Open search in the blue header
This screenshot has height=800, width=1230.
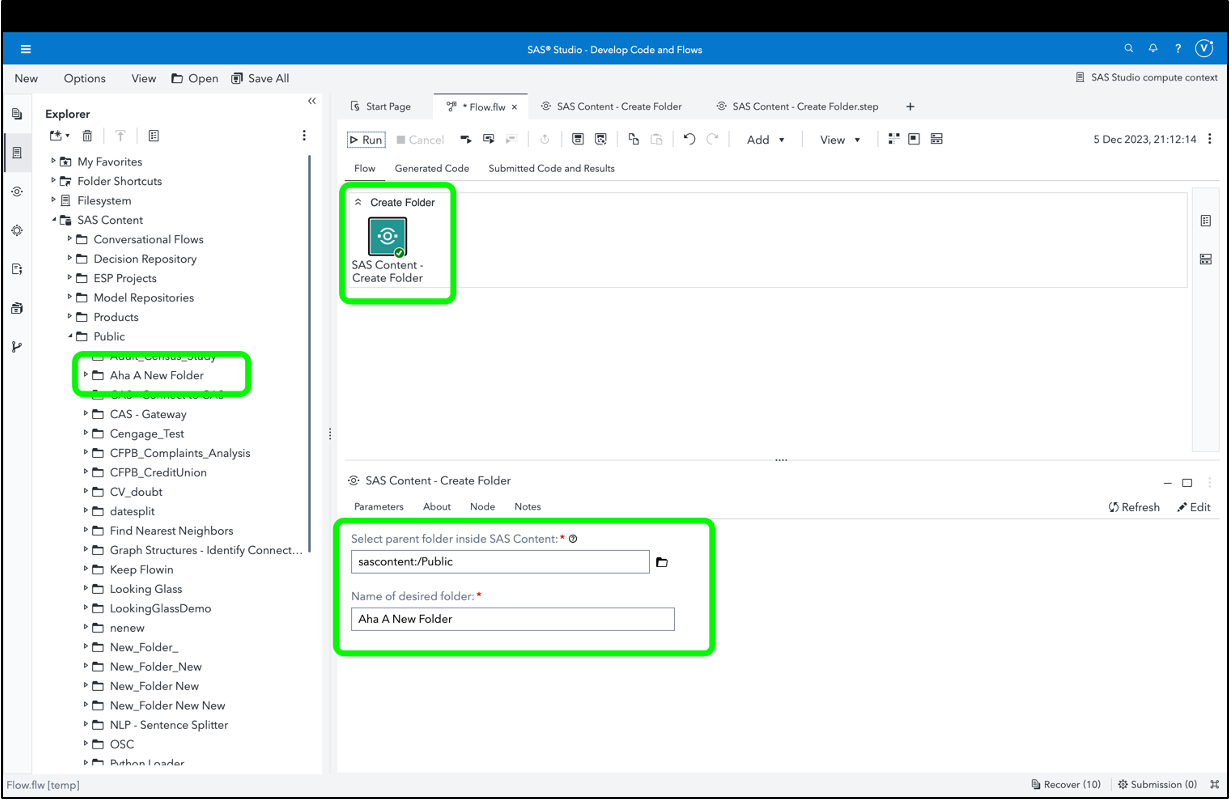point(1129,49)
